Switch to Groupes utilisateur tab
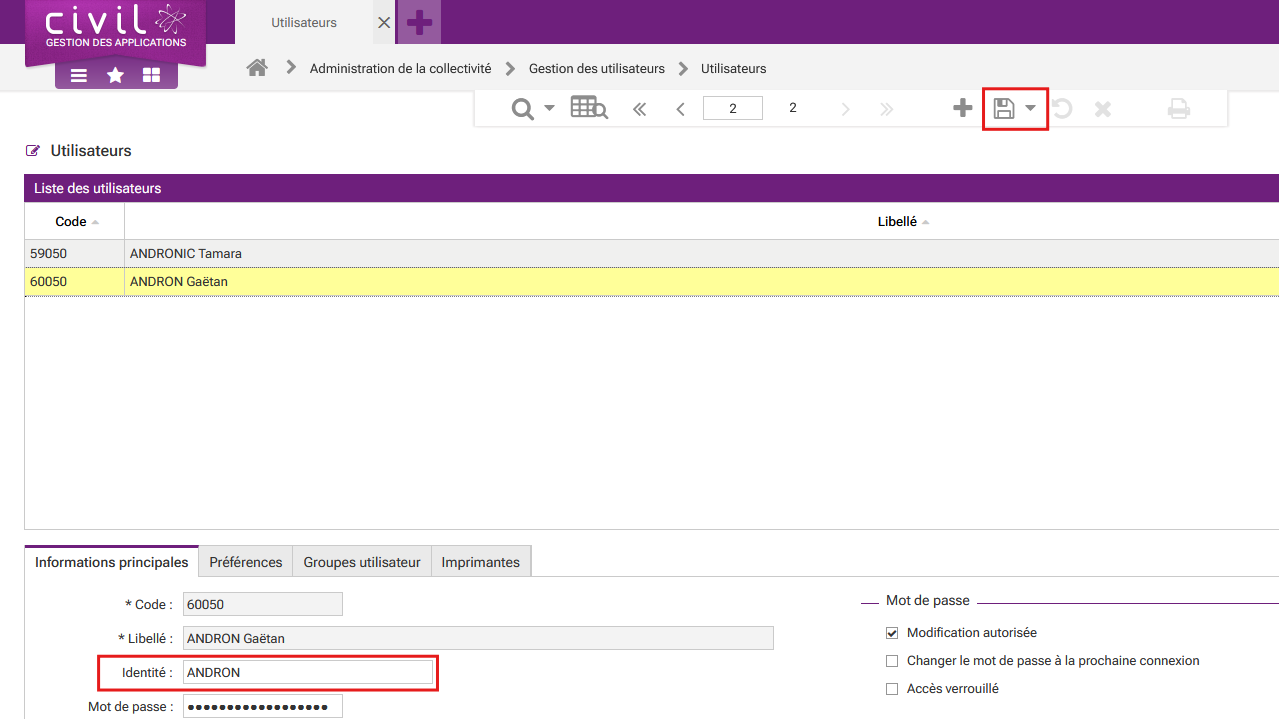 click(x=362, y=562)
